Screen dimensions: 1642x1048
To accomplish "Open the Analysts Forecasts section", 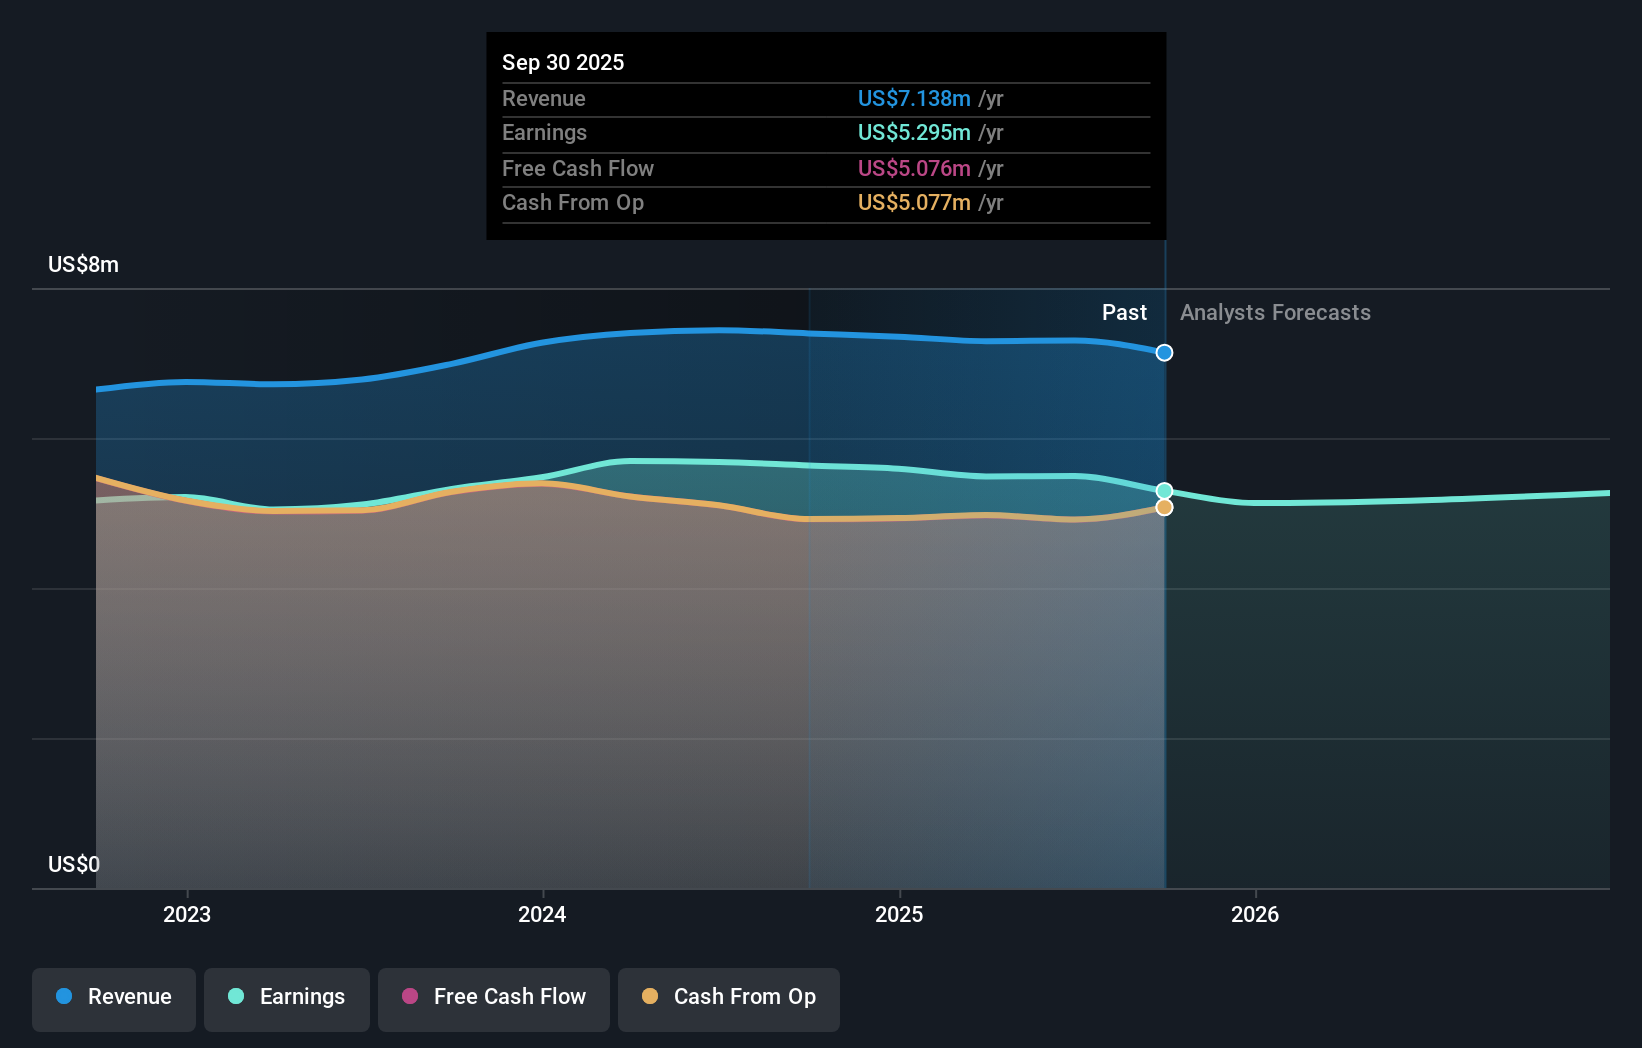I will pyautogui.click(x=1274, y=312).
